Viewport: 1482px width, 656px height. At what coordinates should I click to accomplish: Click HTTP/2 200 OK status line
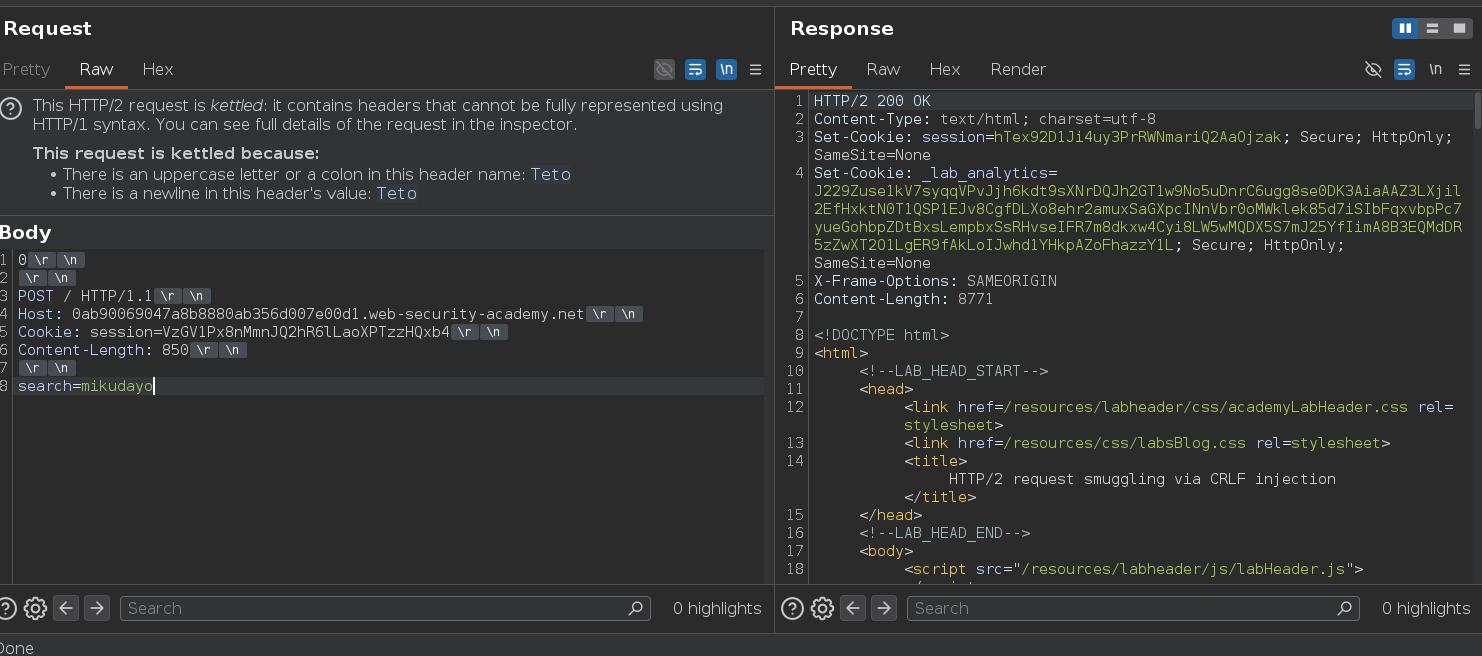pyautogui.click(x=872, y=101)
